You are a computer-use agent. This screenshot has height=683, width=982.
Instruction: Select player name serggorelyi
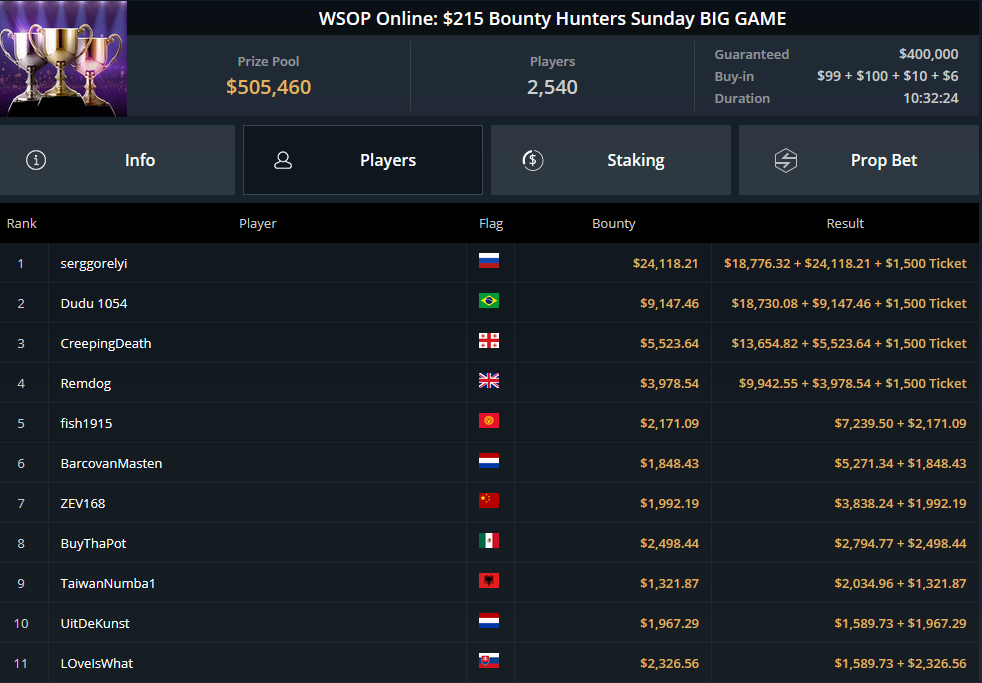94,264
